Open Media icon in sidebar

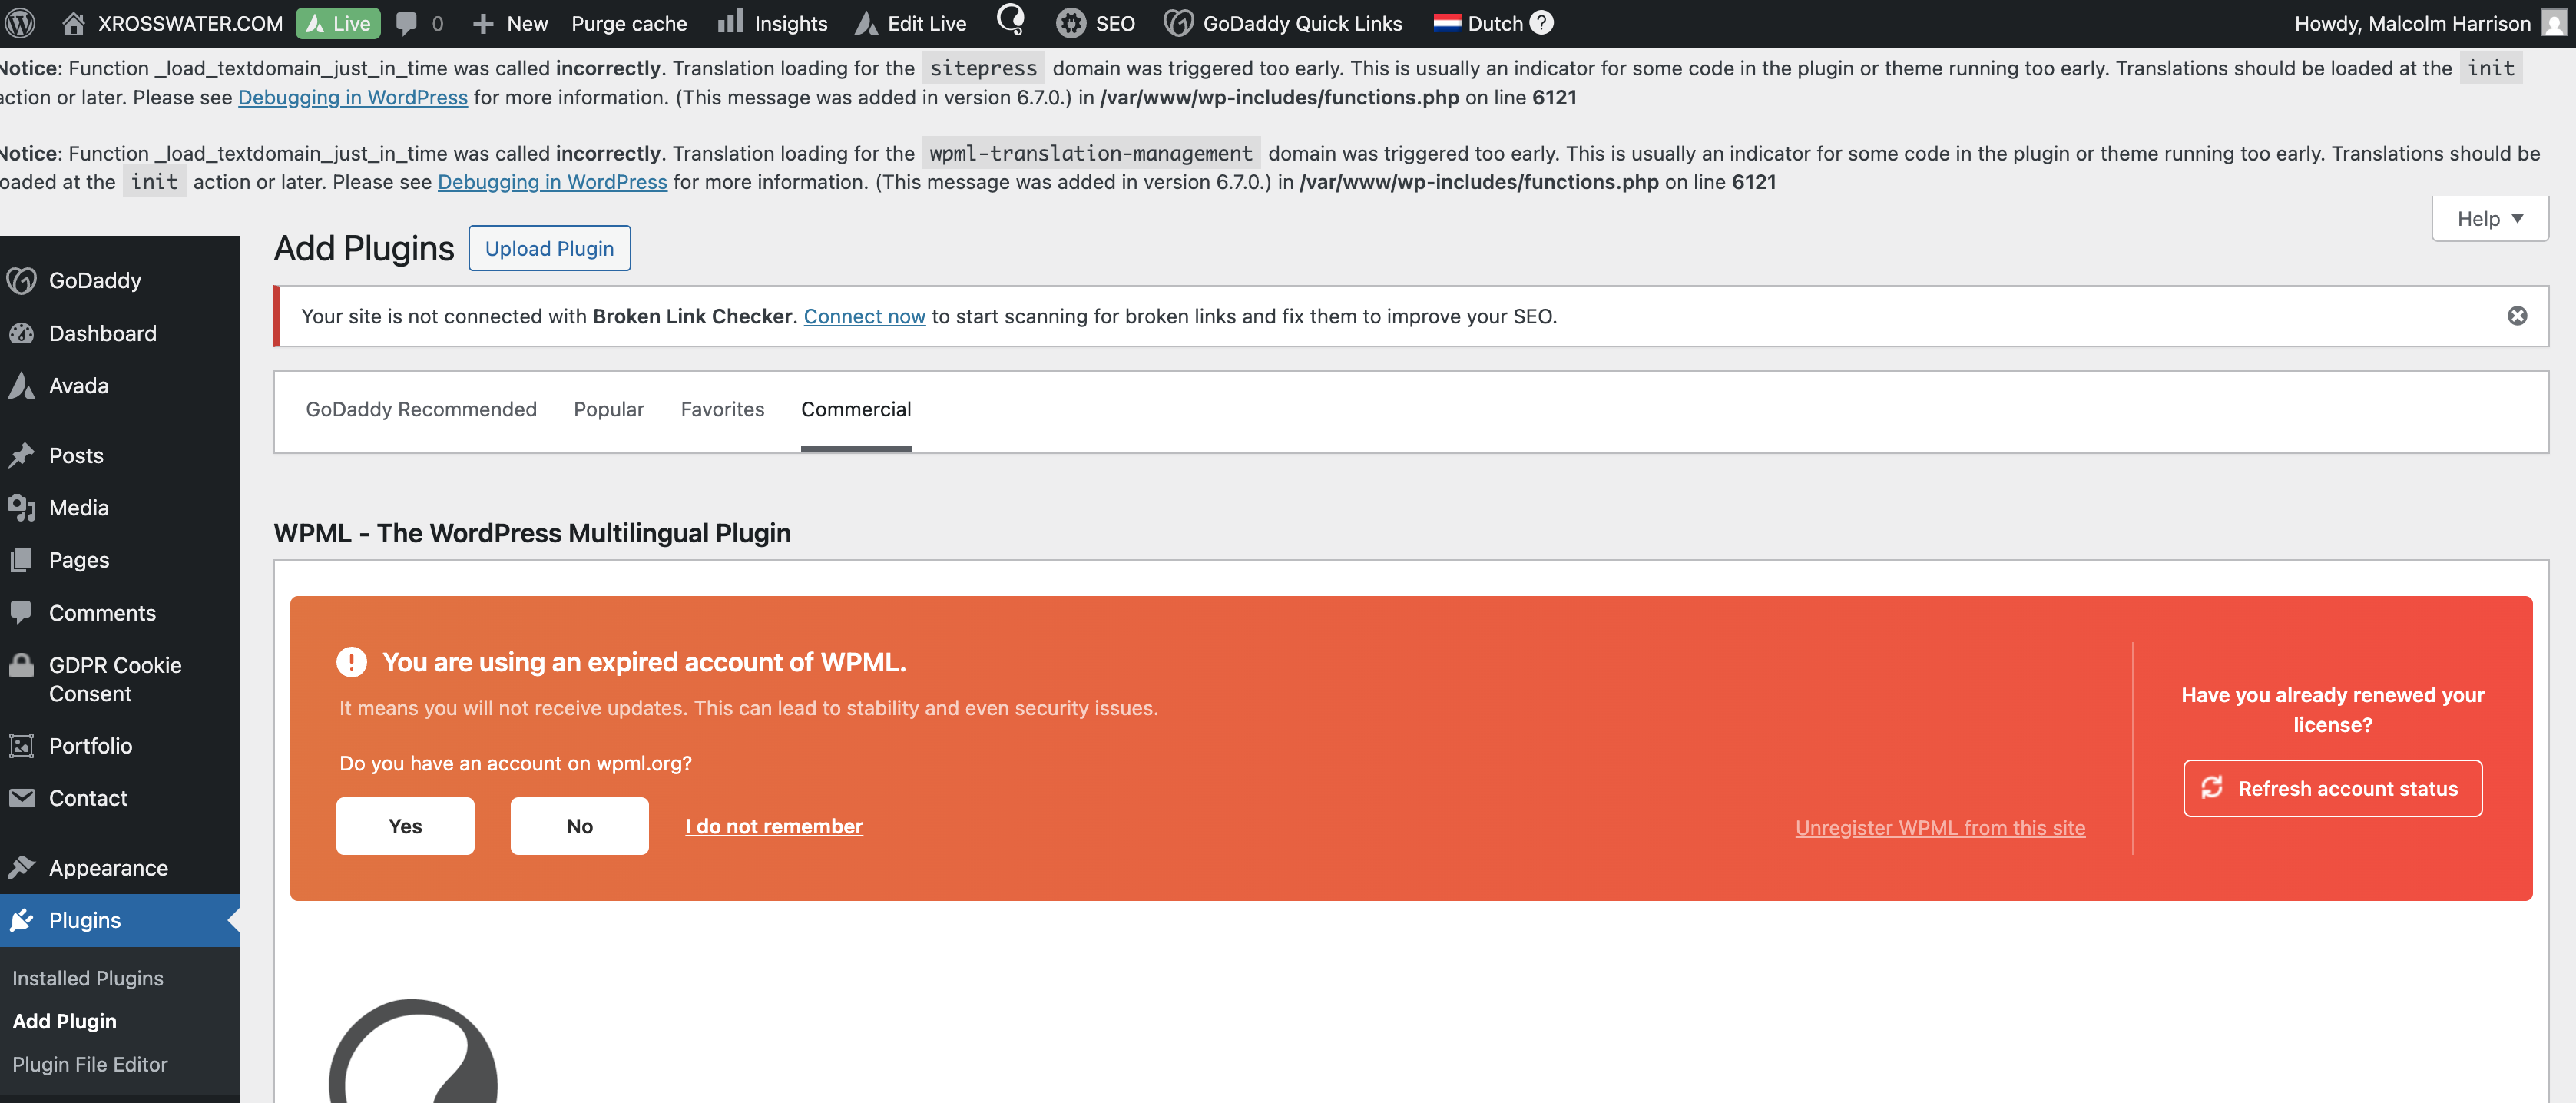(21, 507)
